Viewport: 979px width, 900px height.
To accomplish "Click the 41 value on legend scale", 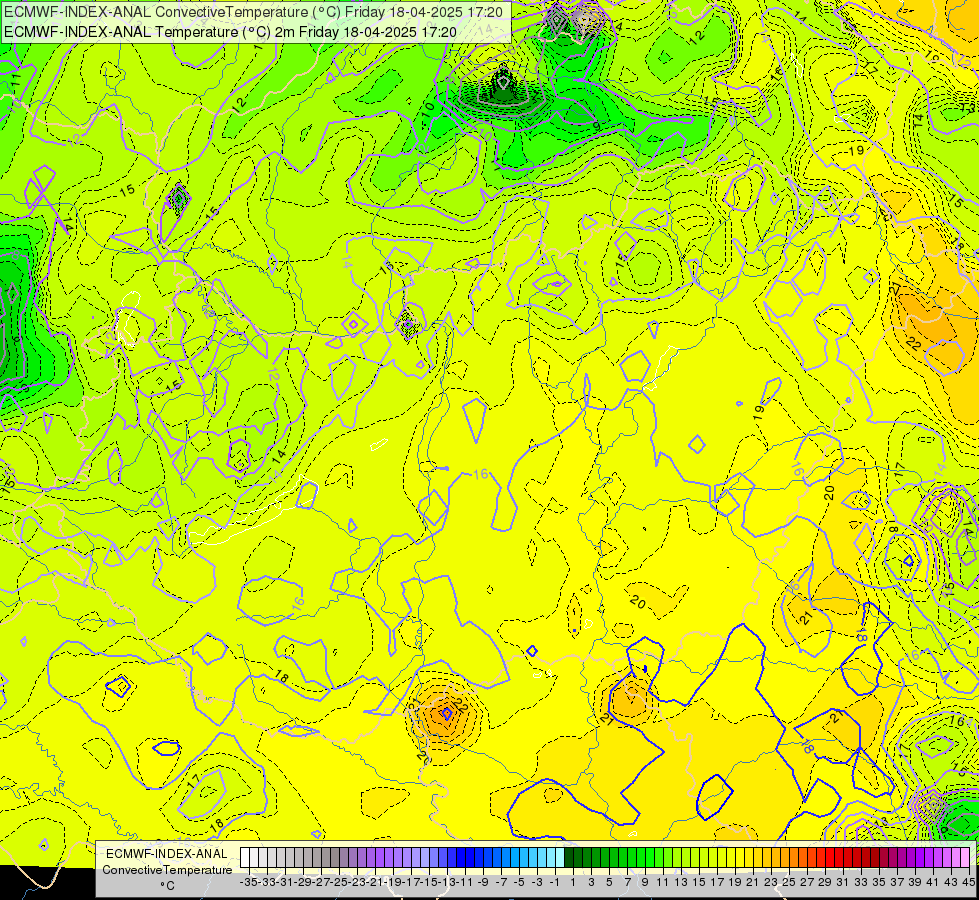I will (x=933, y=882).
